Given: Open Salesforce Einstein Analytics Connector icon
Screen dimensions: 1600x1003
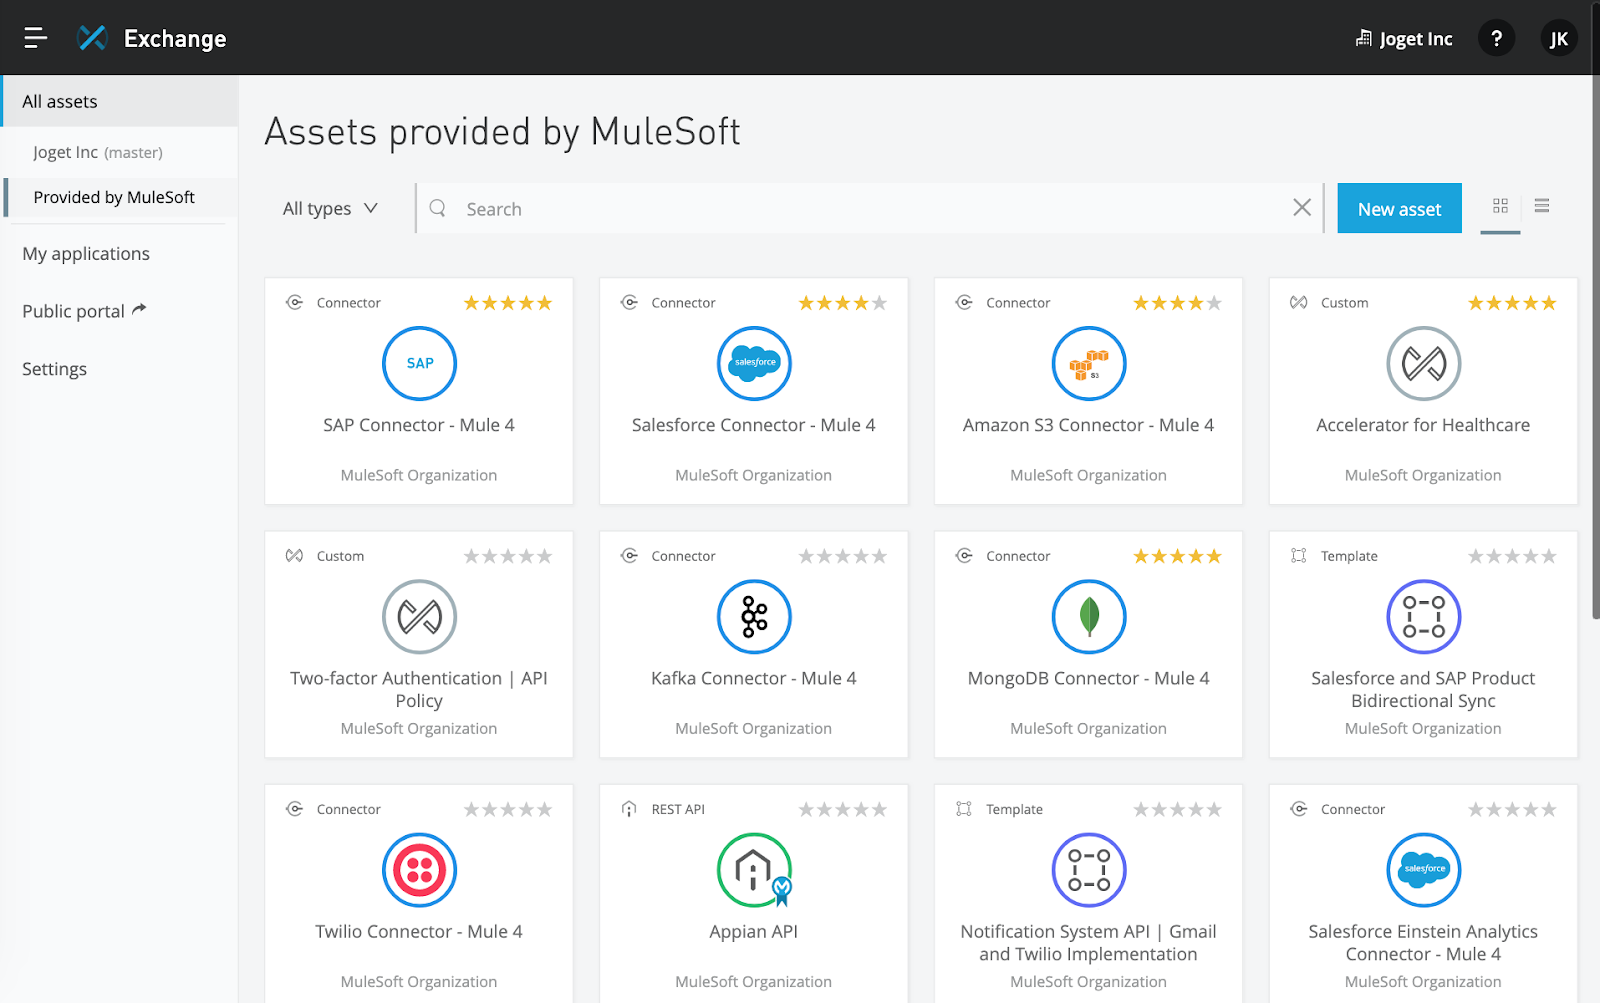Looking at the screenshot, I should (1423, 870).
